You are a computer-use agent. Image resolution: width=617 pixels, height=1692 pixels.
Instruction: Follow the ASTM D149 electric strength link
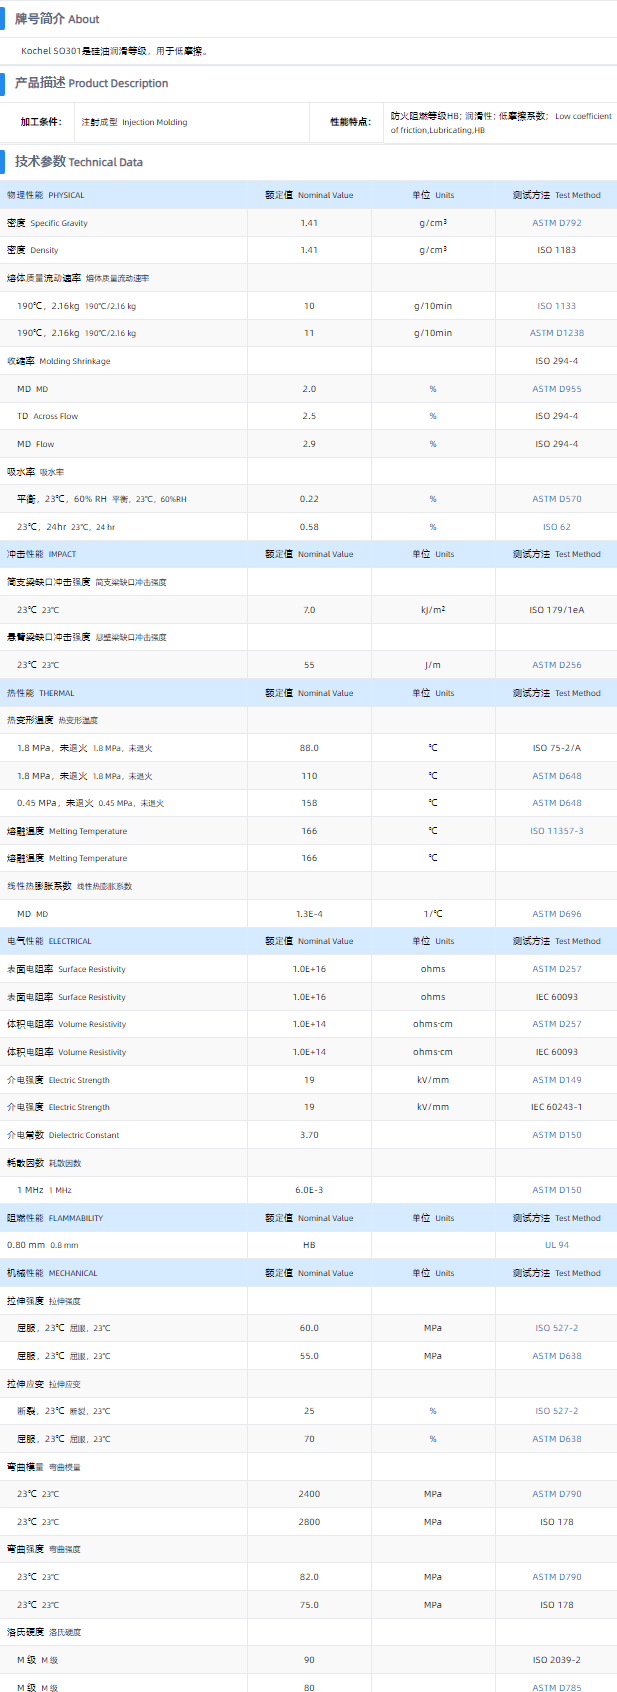tap(556, 1080)
